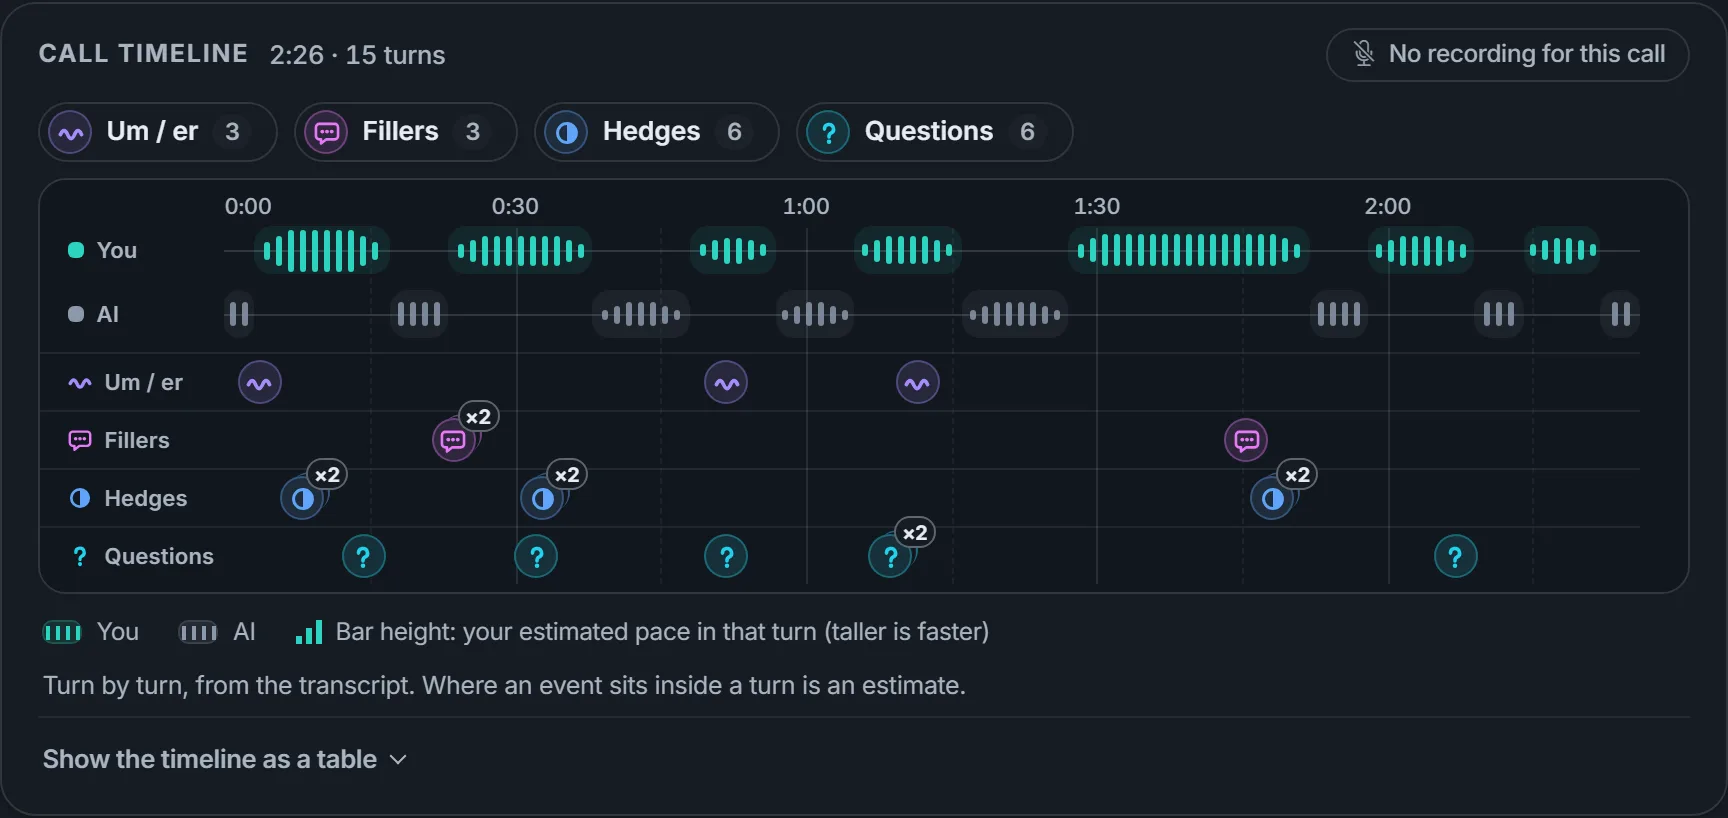Click the Questions marker after 2:00
Screen dimensions: 1728x818
tap(1456, 556)
